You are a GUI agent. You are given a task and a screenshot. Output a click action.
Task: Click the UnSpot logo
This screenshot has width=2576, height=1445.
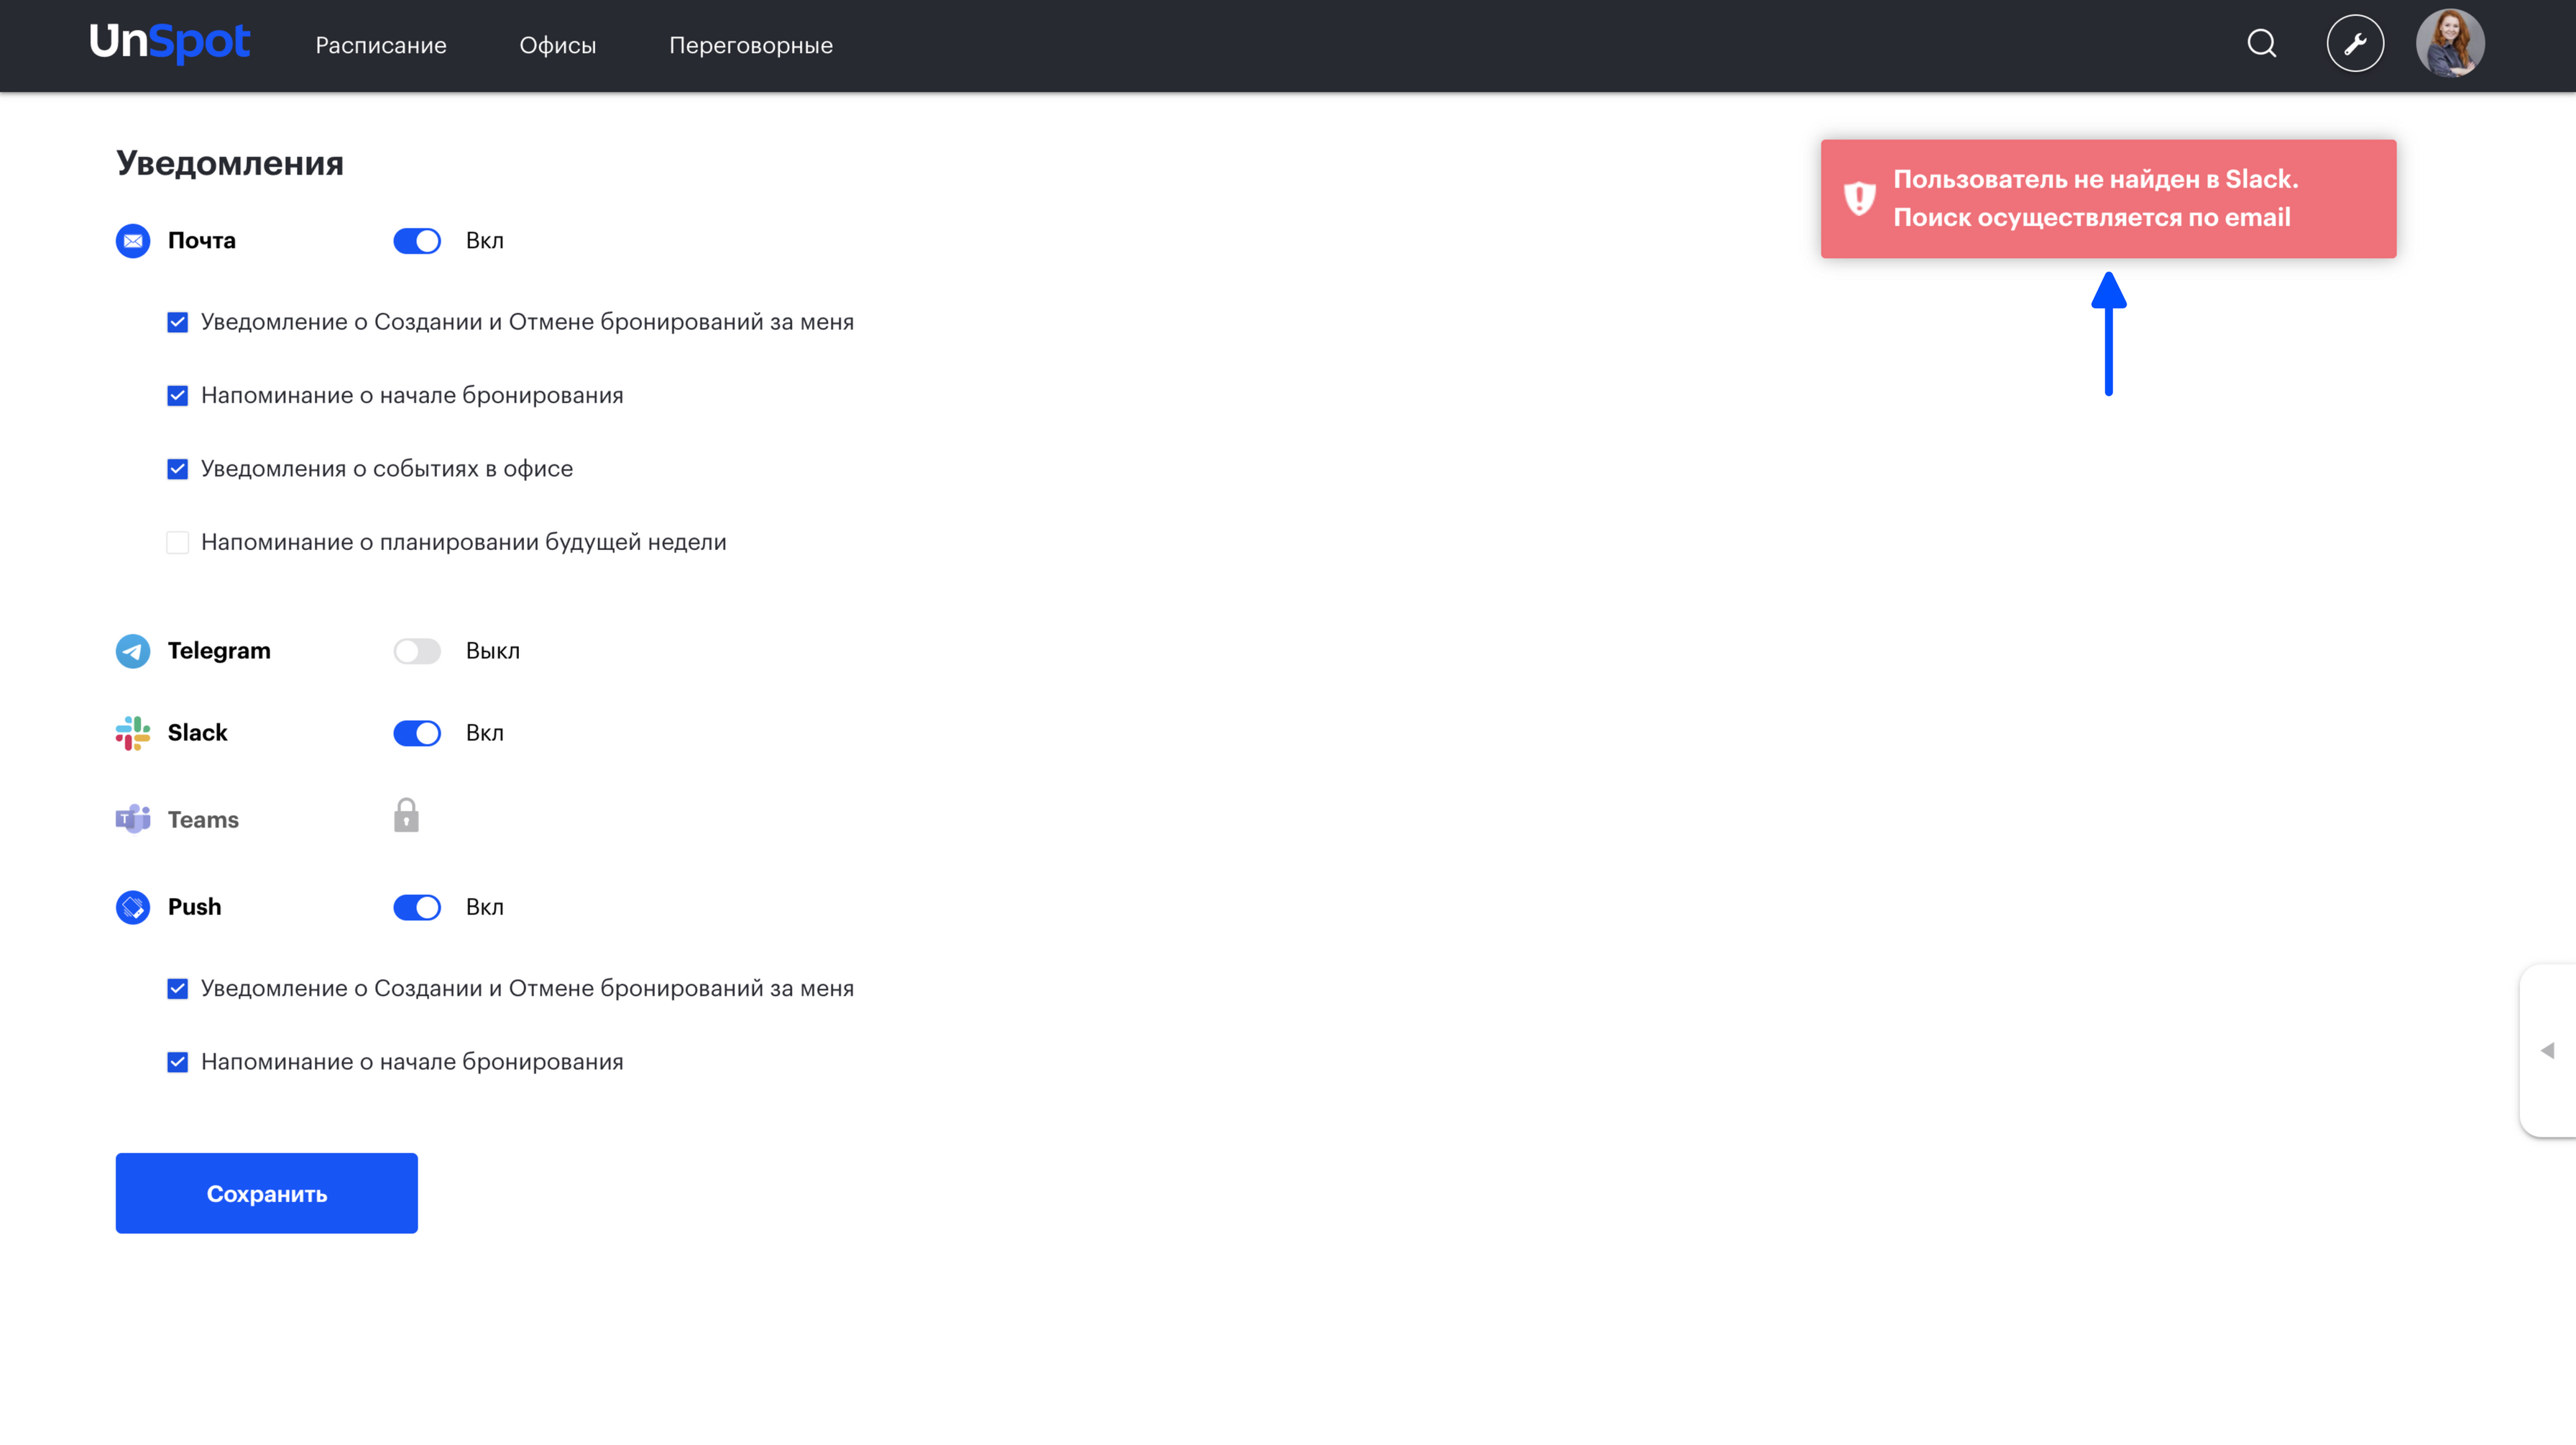169,43
